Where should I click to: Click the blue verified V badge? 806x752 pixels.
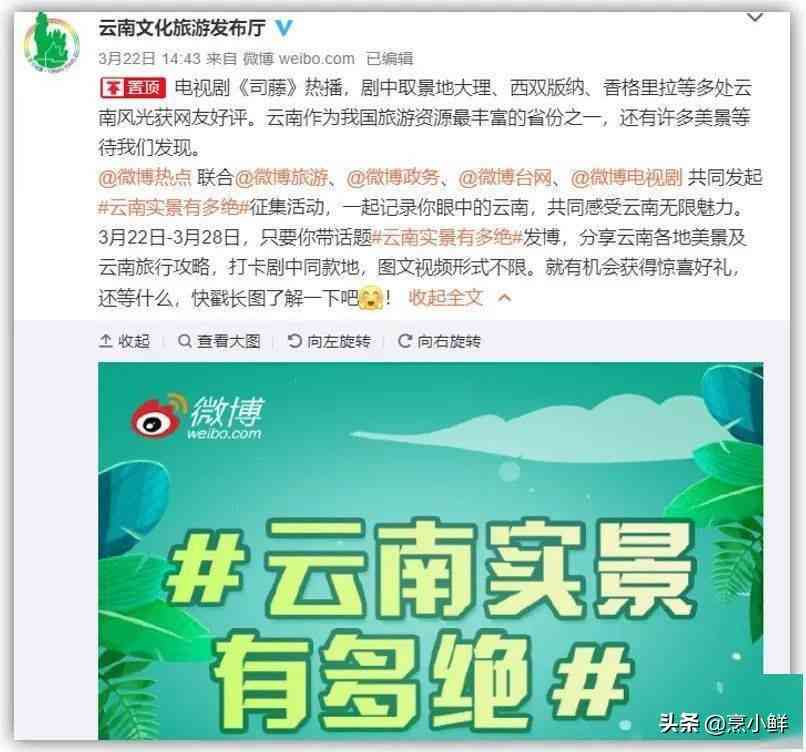click(284, 27)
